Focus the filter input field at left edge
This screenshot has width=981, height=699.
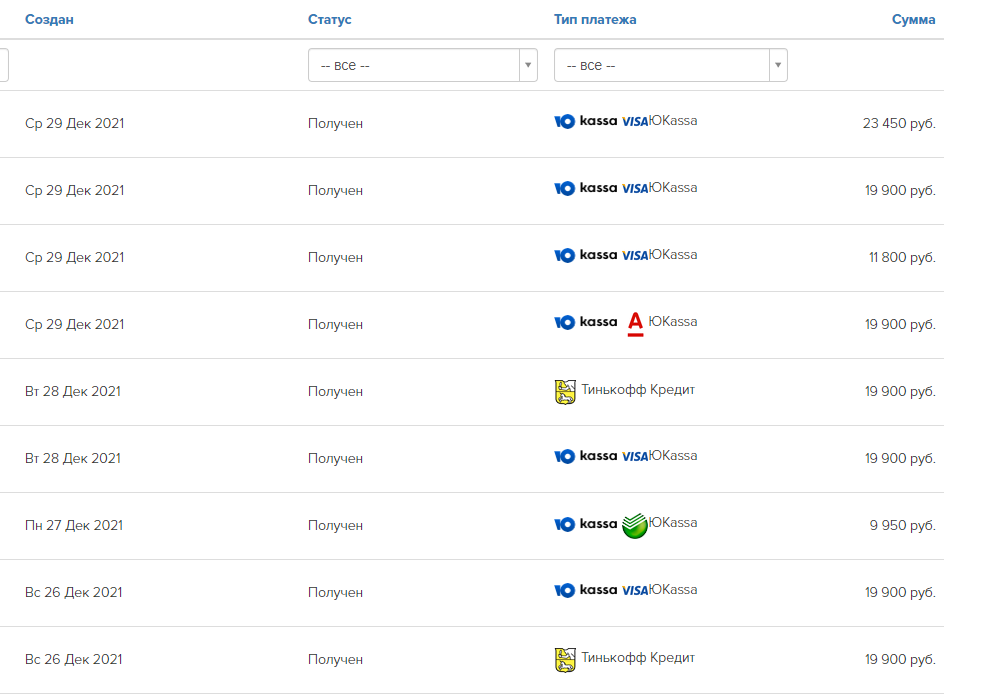[x=4, y=65]
